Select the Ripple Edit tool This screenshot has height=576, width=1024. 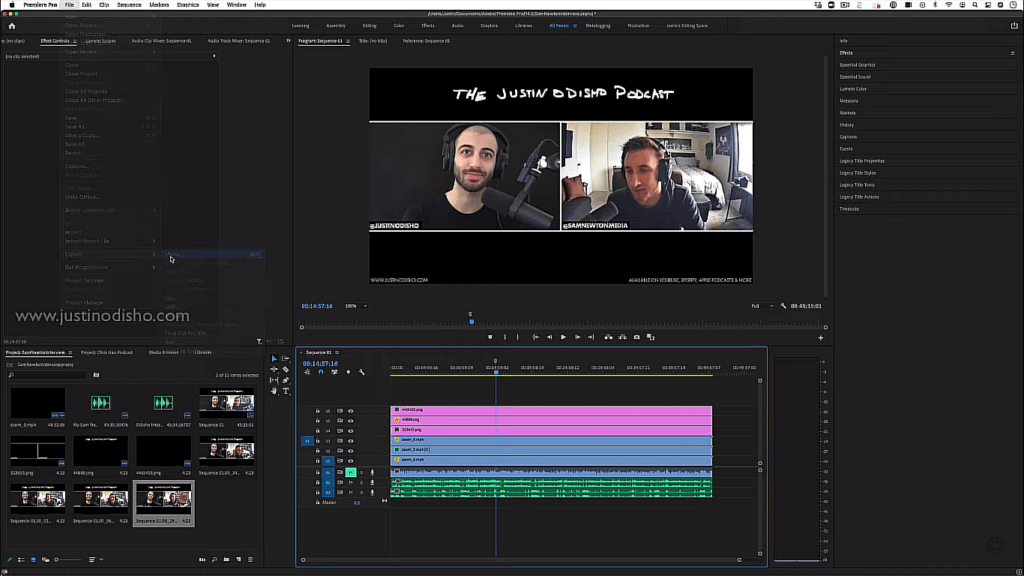click(274, 369)
